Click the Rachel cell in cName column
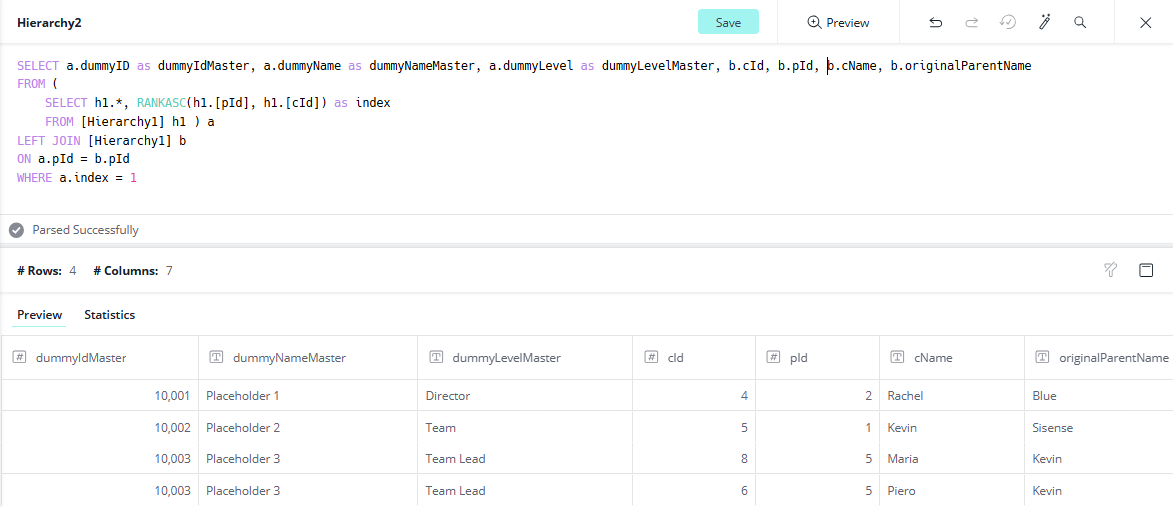1173x507 pixels. pyautogui.click(x=905, y=396)
